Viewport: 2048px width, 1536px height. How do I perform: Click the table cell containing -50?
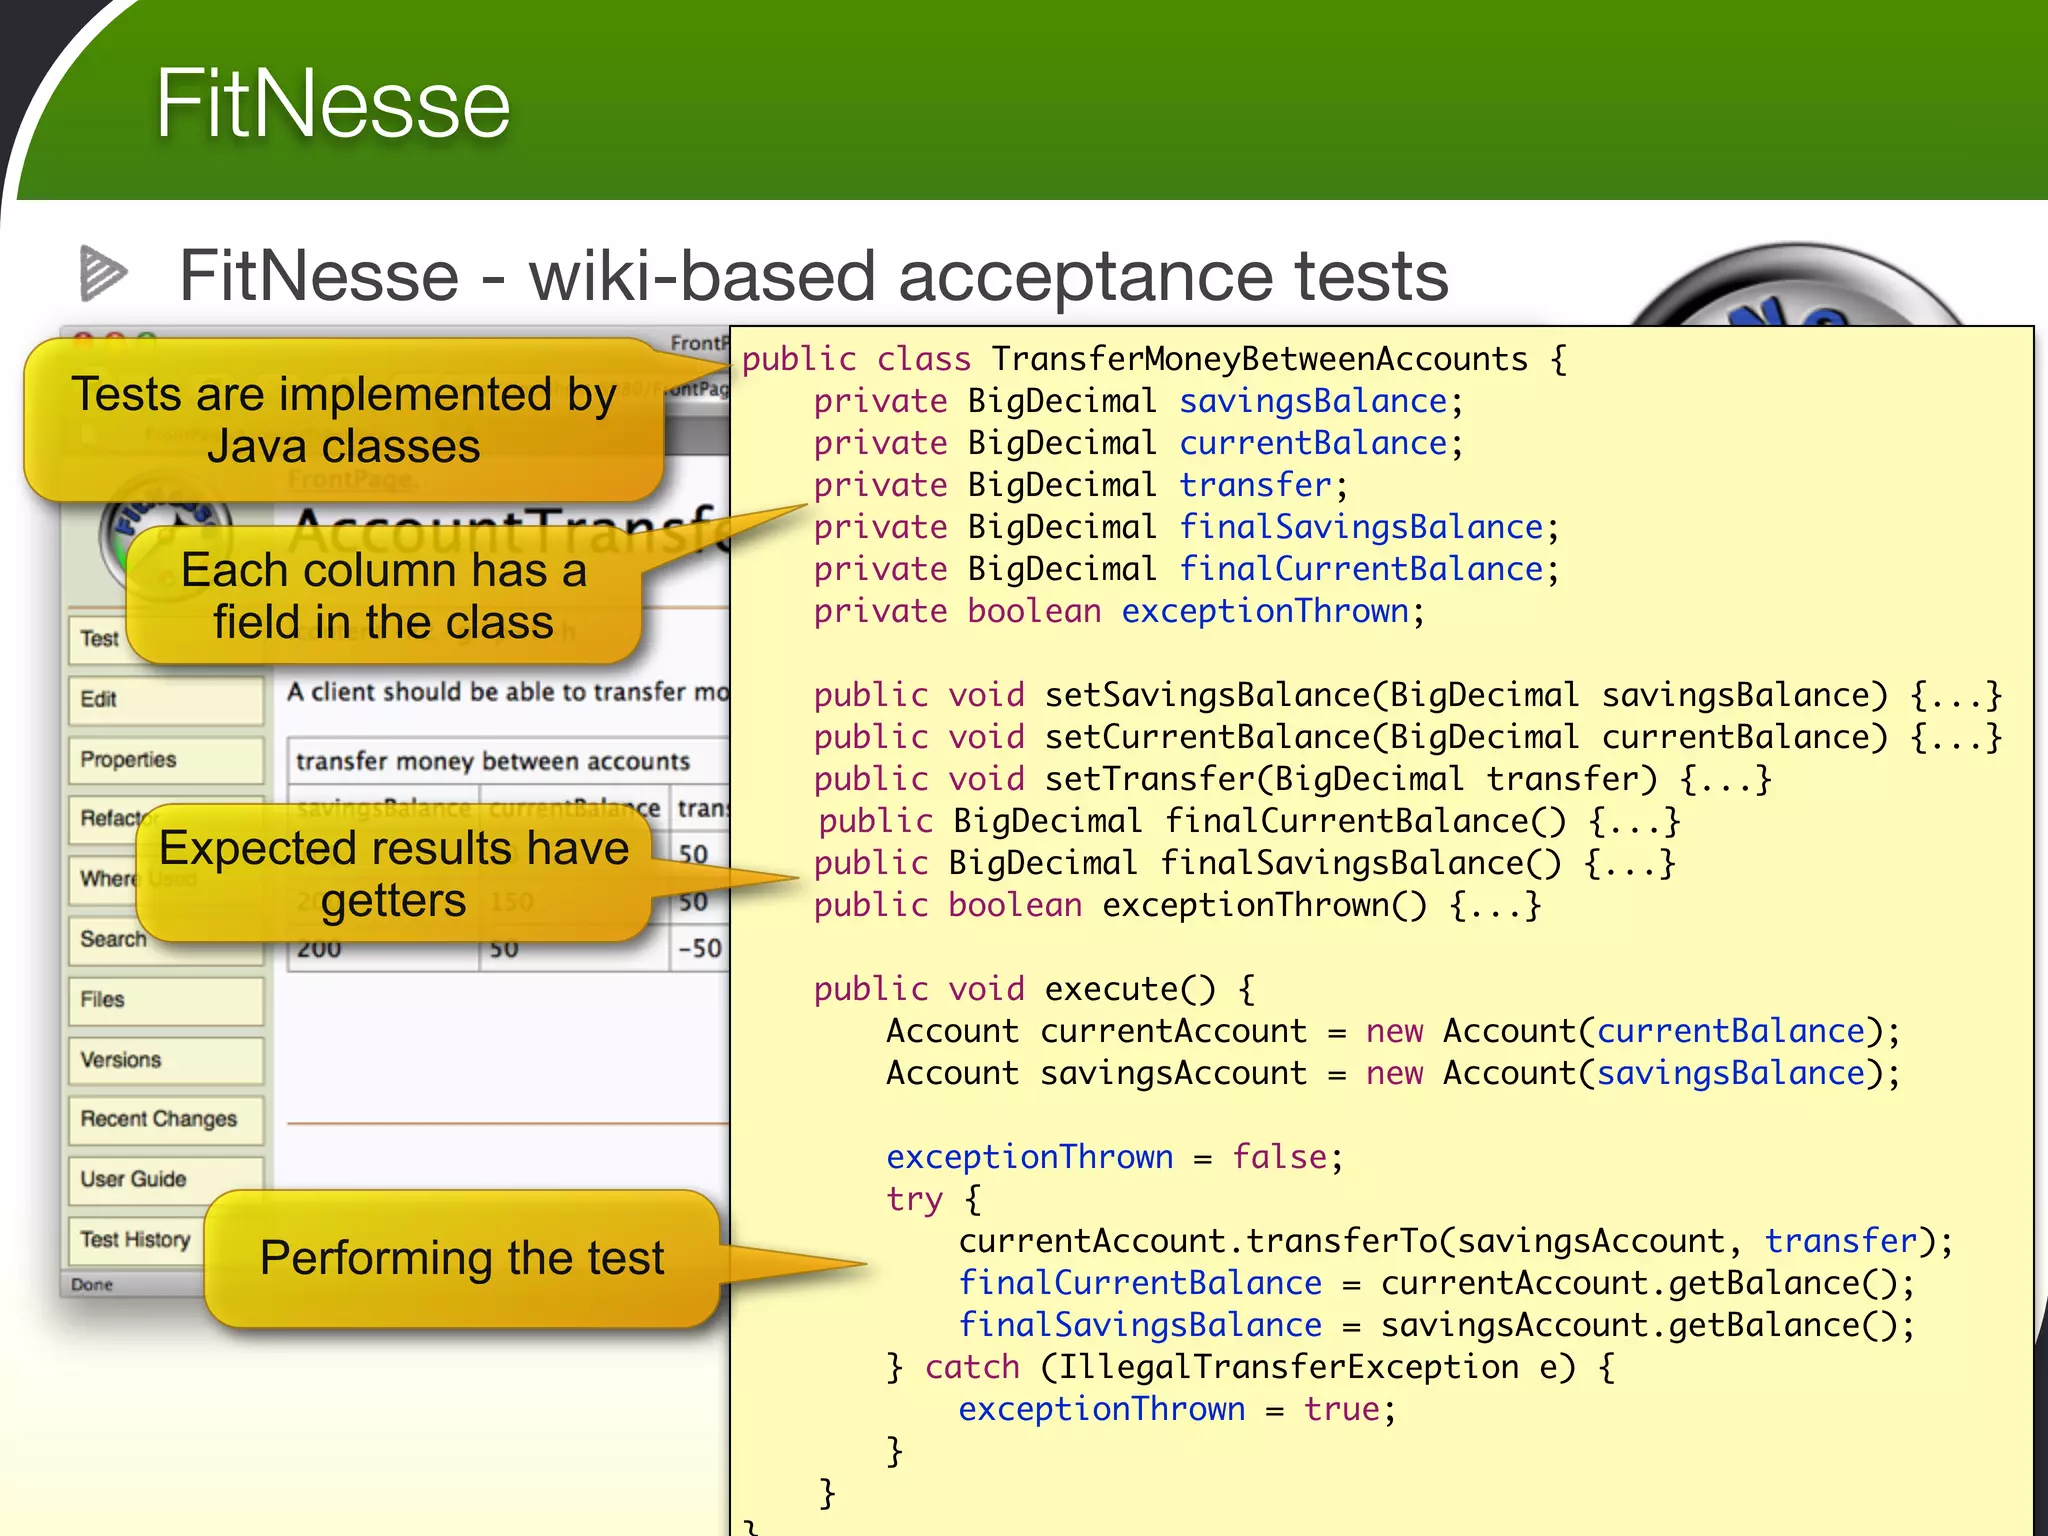click(700, 948)
